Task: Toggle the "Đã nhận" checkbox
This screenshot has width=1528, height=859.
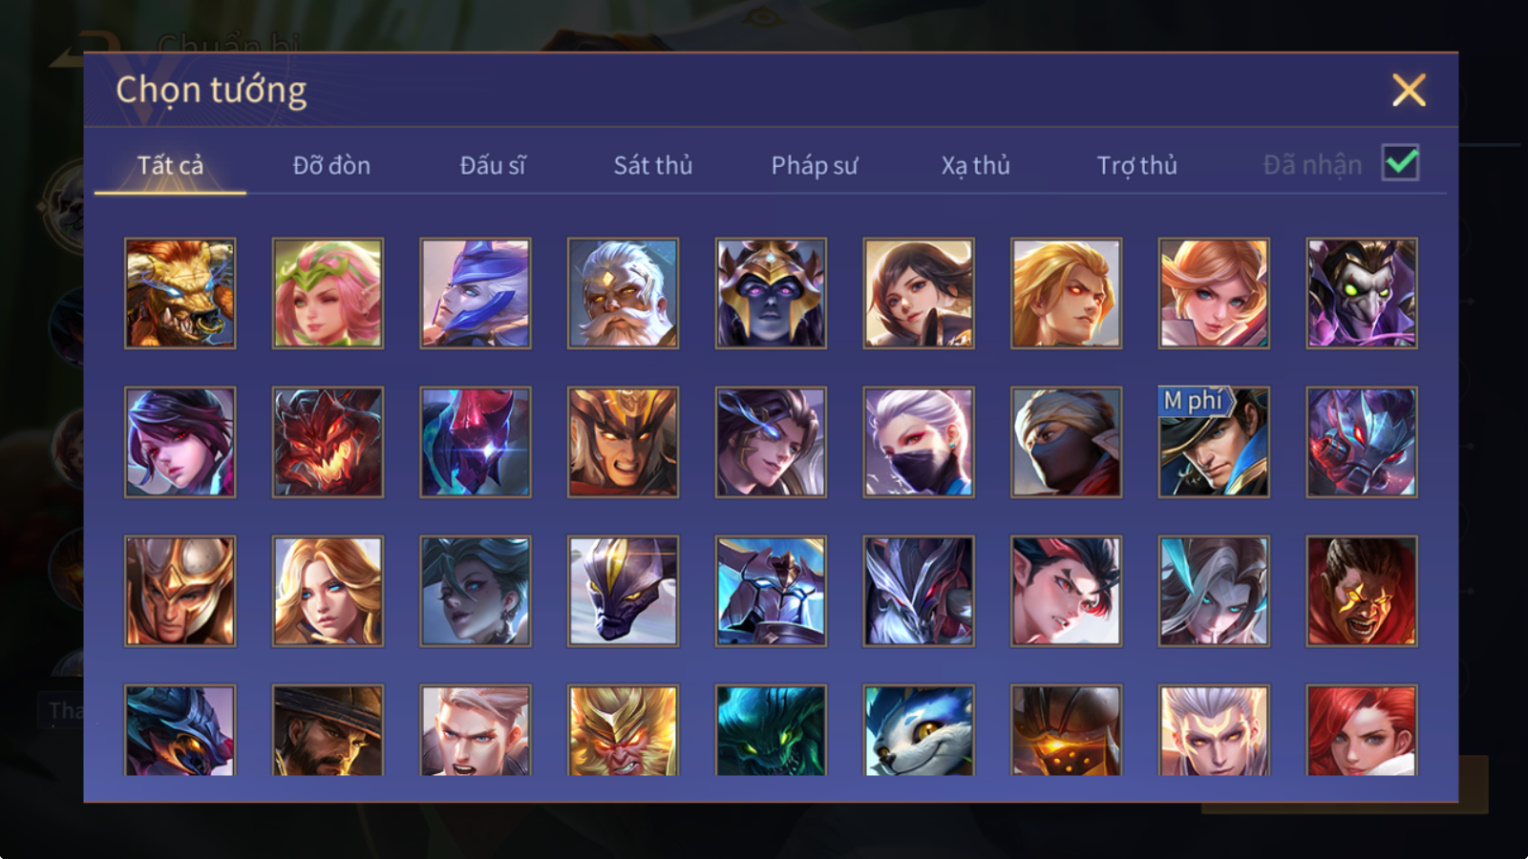Action: point(1400,162)
